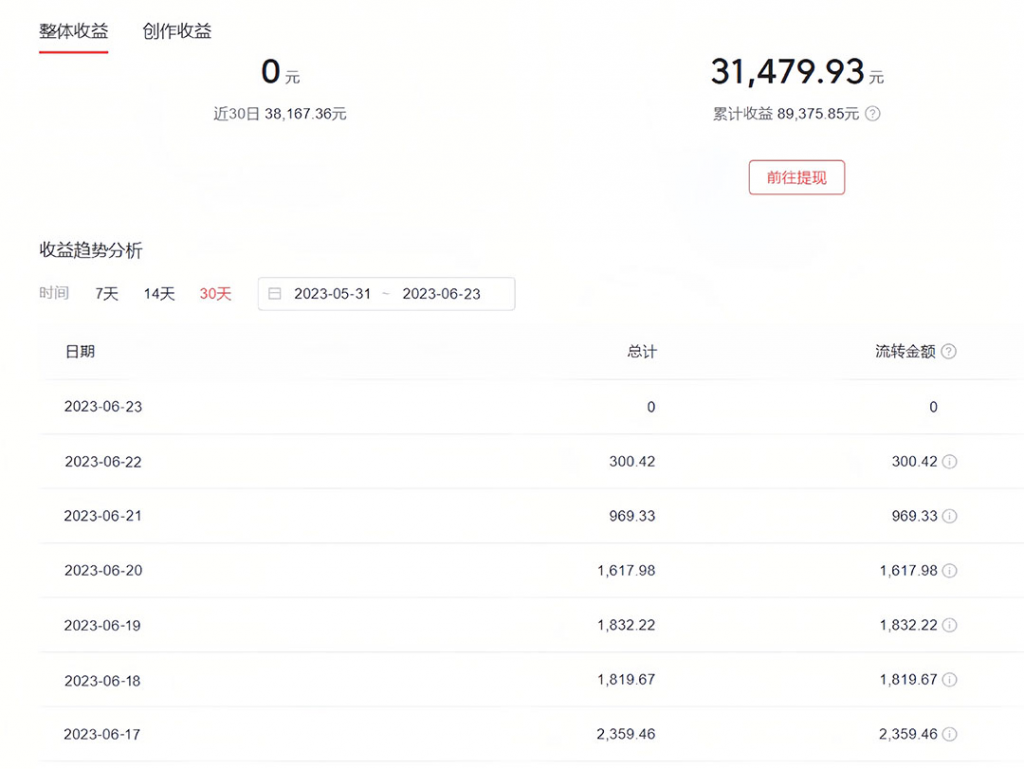The image size is (1024, 769).
Task: Open end date 2023-06-23 picker
Action: pos(441,294)
